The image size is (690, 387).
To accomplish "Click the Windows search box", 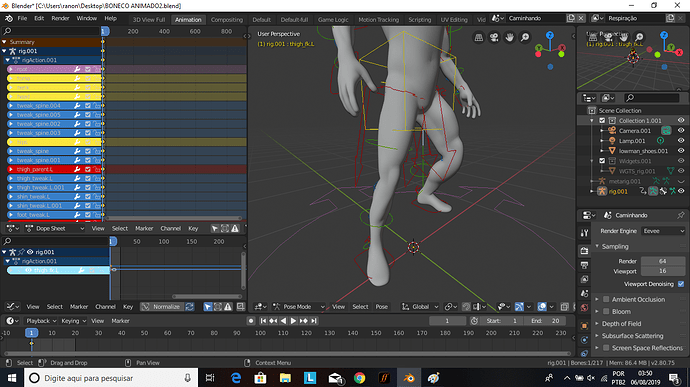I will coord(112,378).
